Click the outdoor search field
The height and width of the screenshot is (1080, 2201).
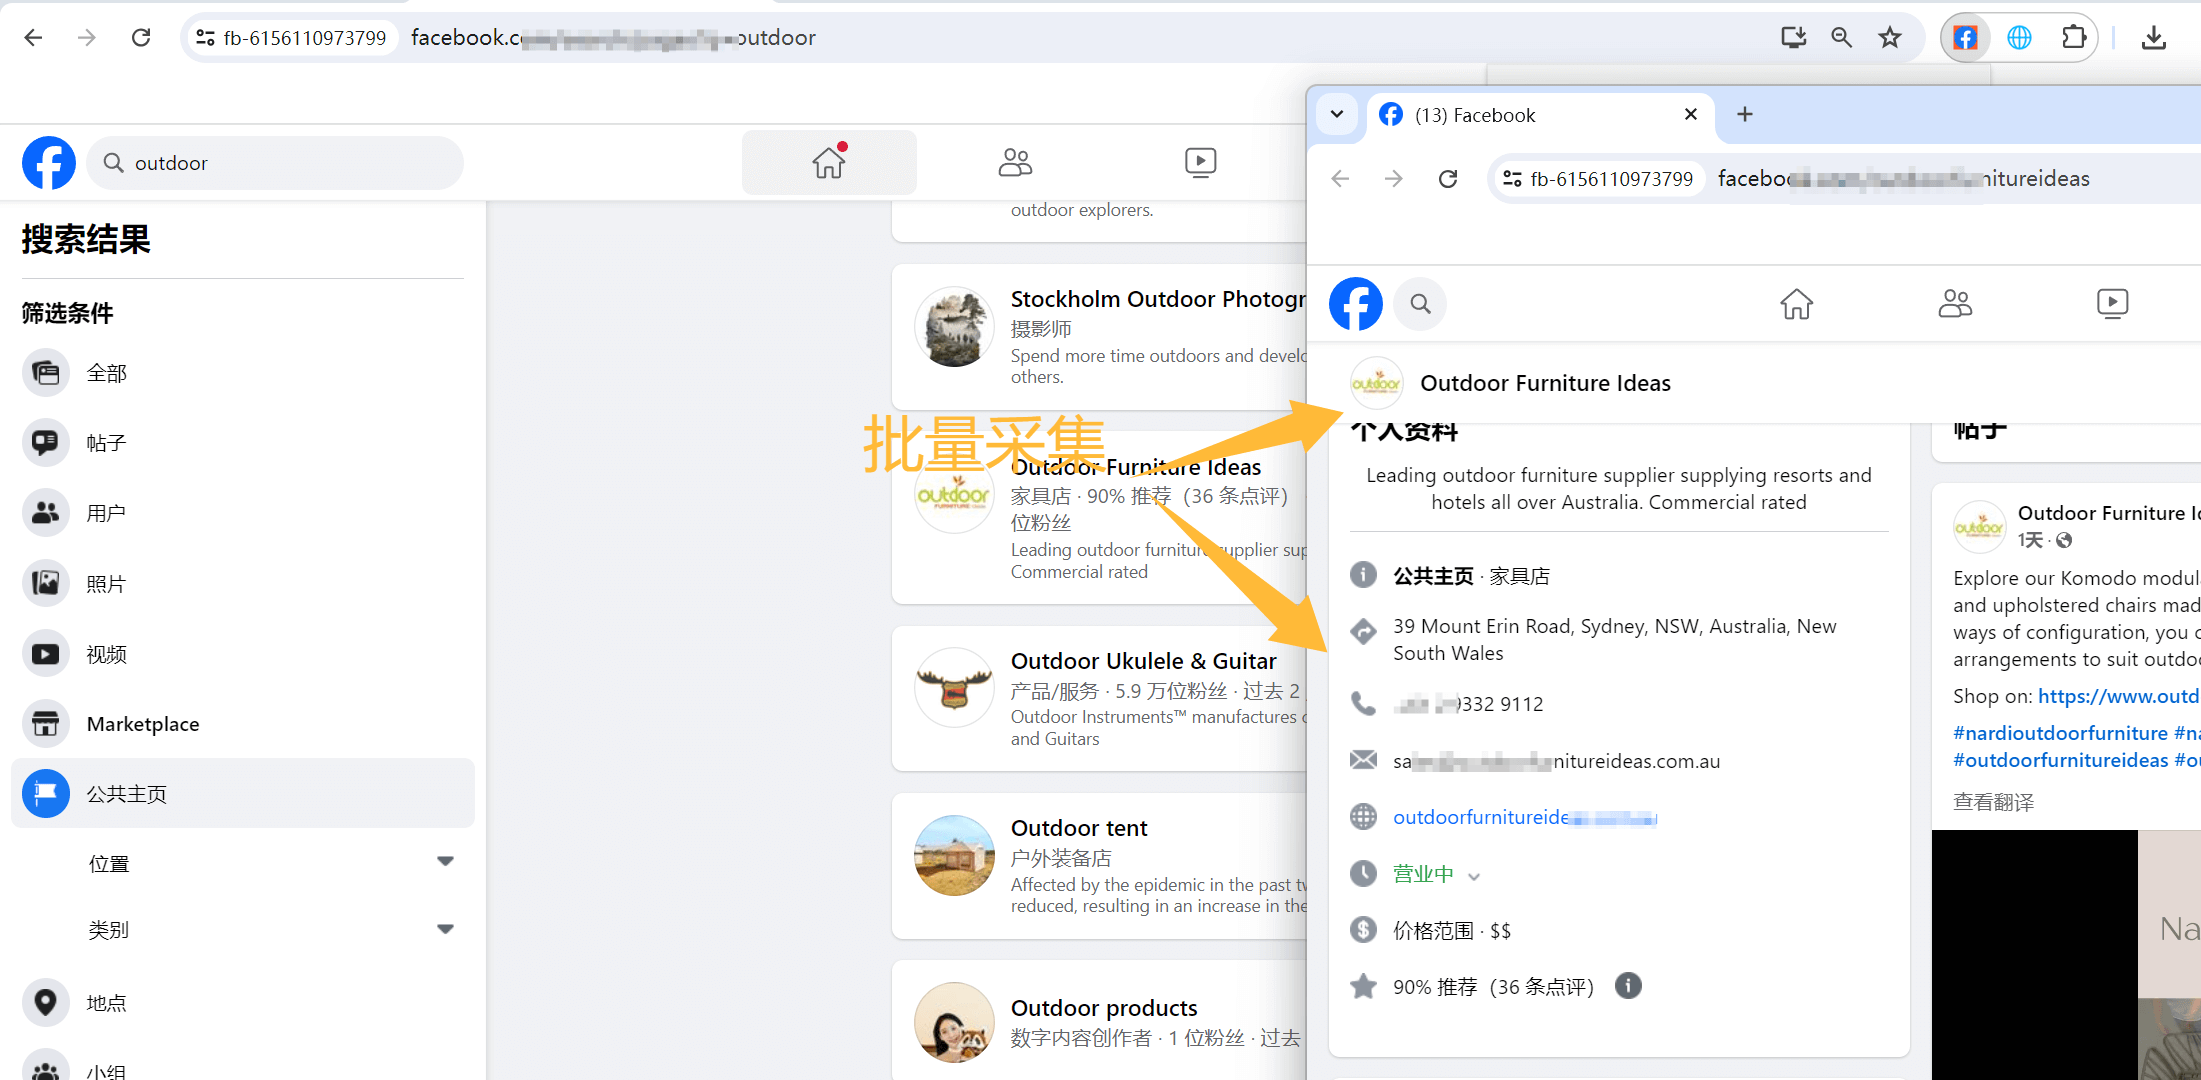click(x=275, y=163)
